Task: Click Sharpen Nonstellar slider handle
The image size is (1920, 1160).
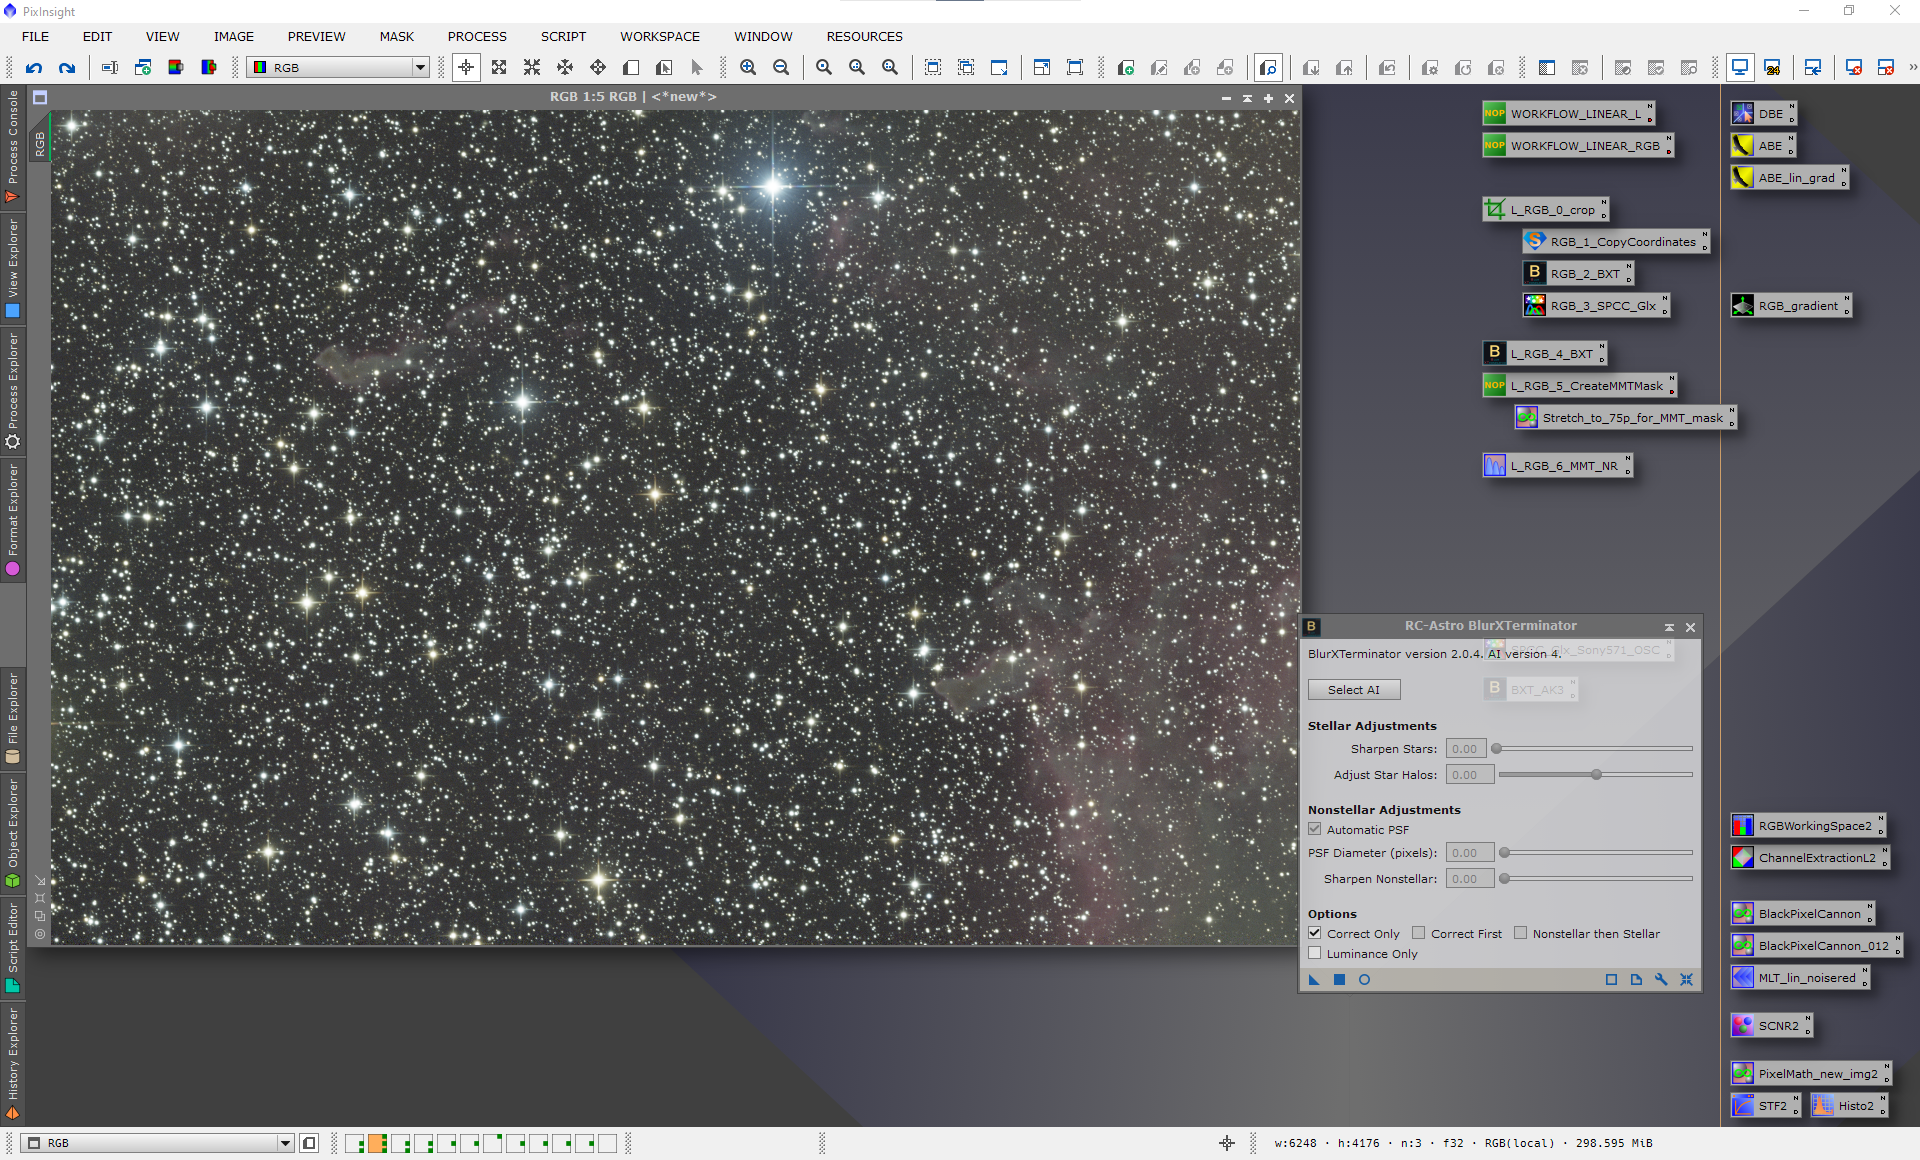Action: click(x=1504, y=878)
